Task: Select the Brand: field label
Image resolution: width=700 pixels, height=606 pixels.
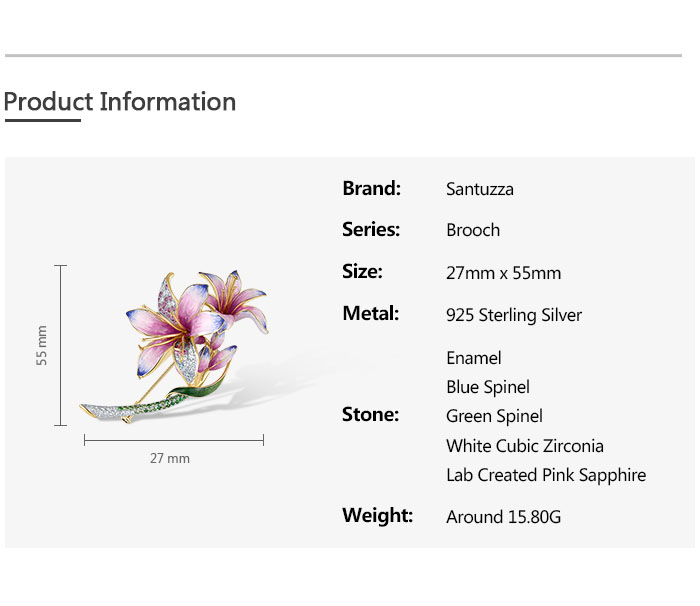Action: [x=371, y=188]
